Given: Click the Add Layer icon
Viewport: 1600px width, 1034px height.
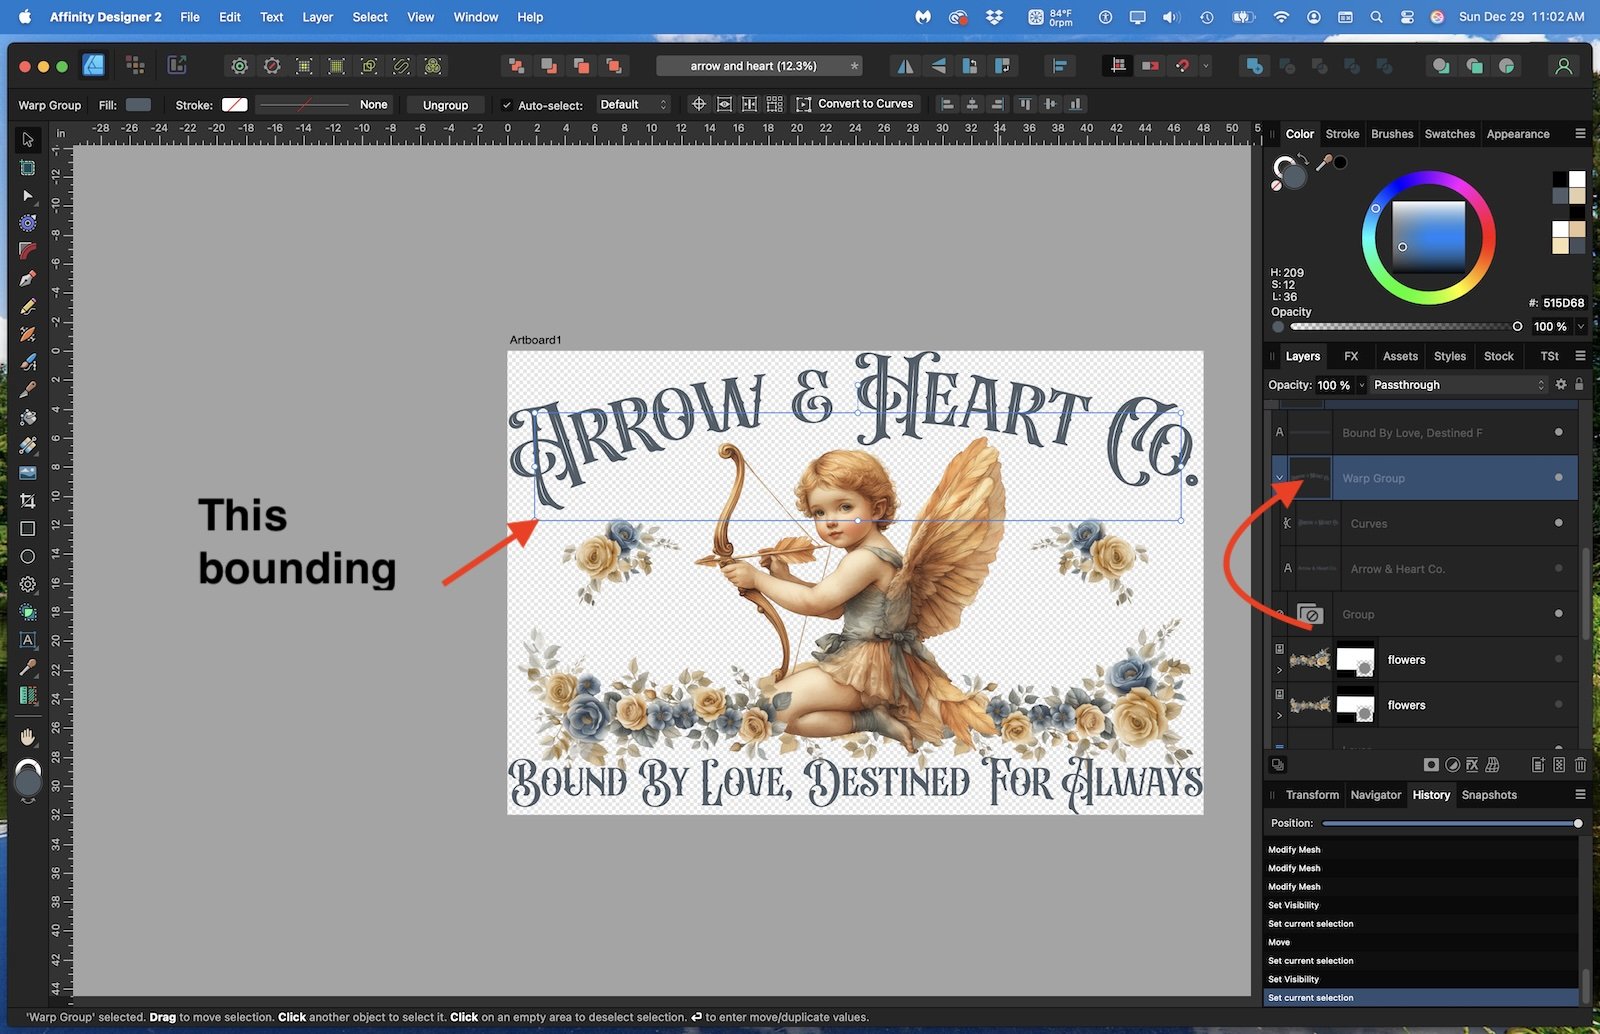Looking at the screenshot, I should 1538,765.
